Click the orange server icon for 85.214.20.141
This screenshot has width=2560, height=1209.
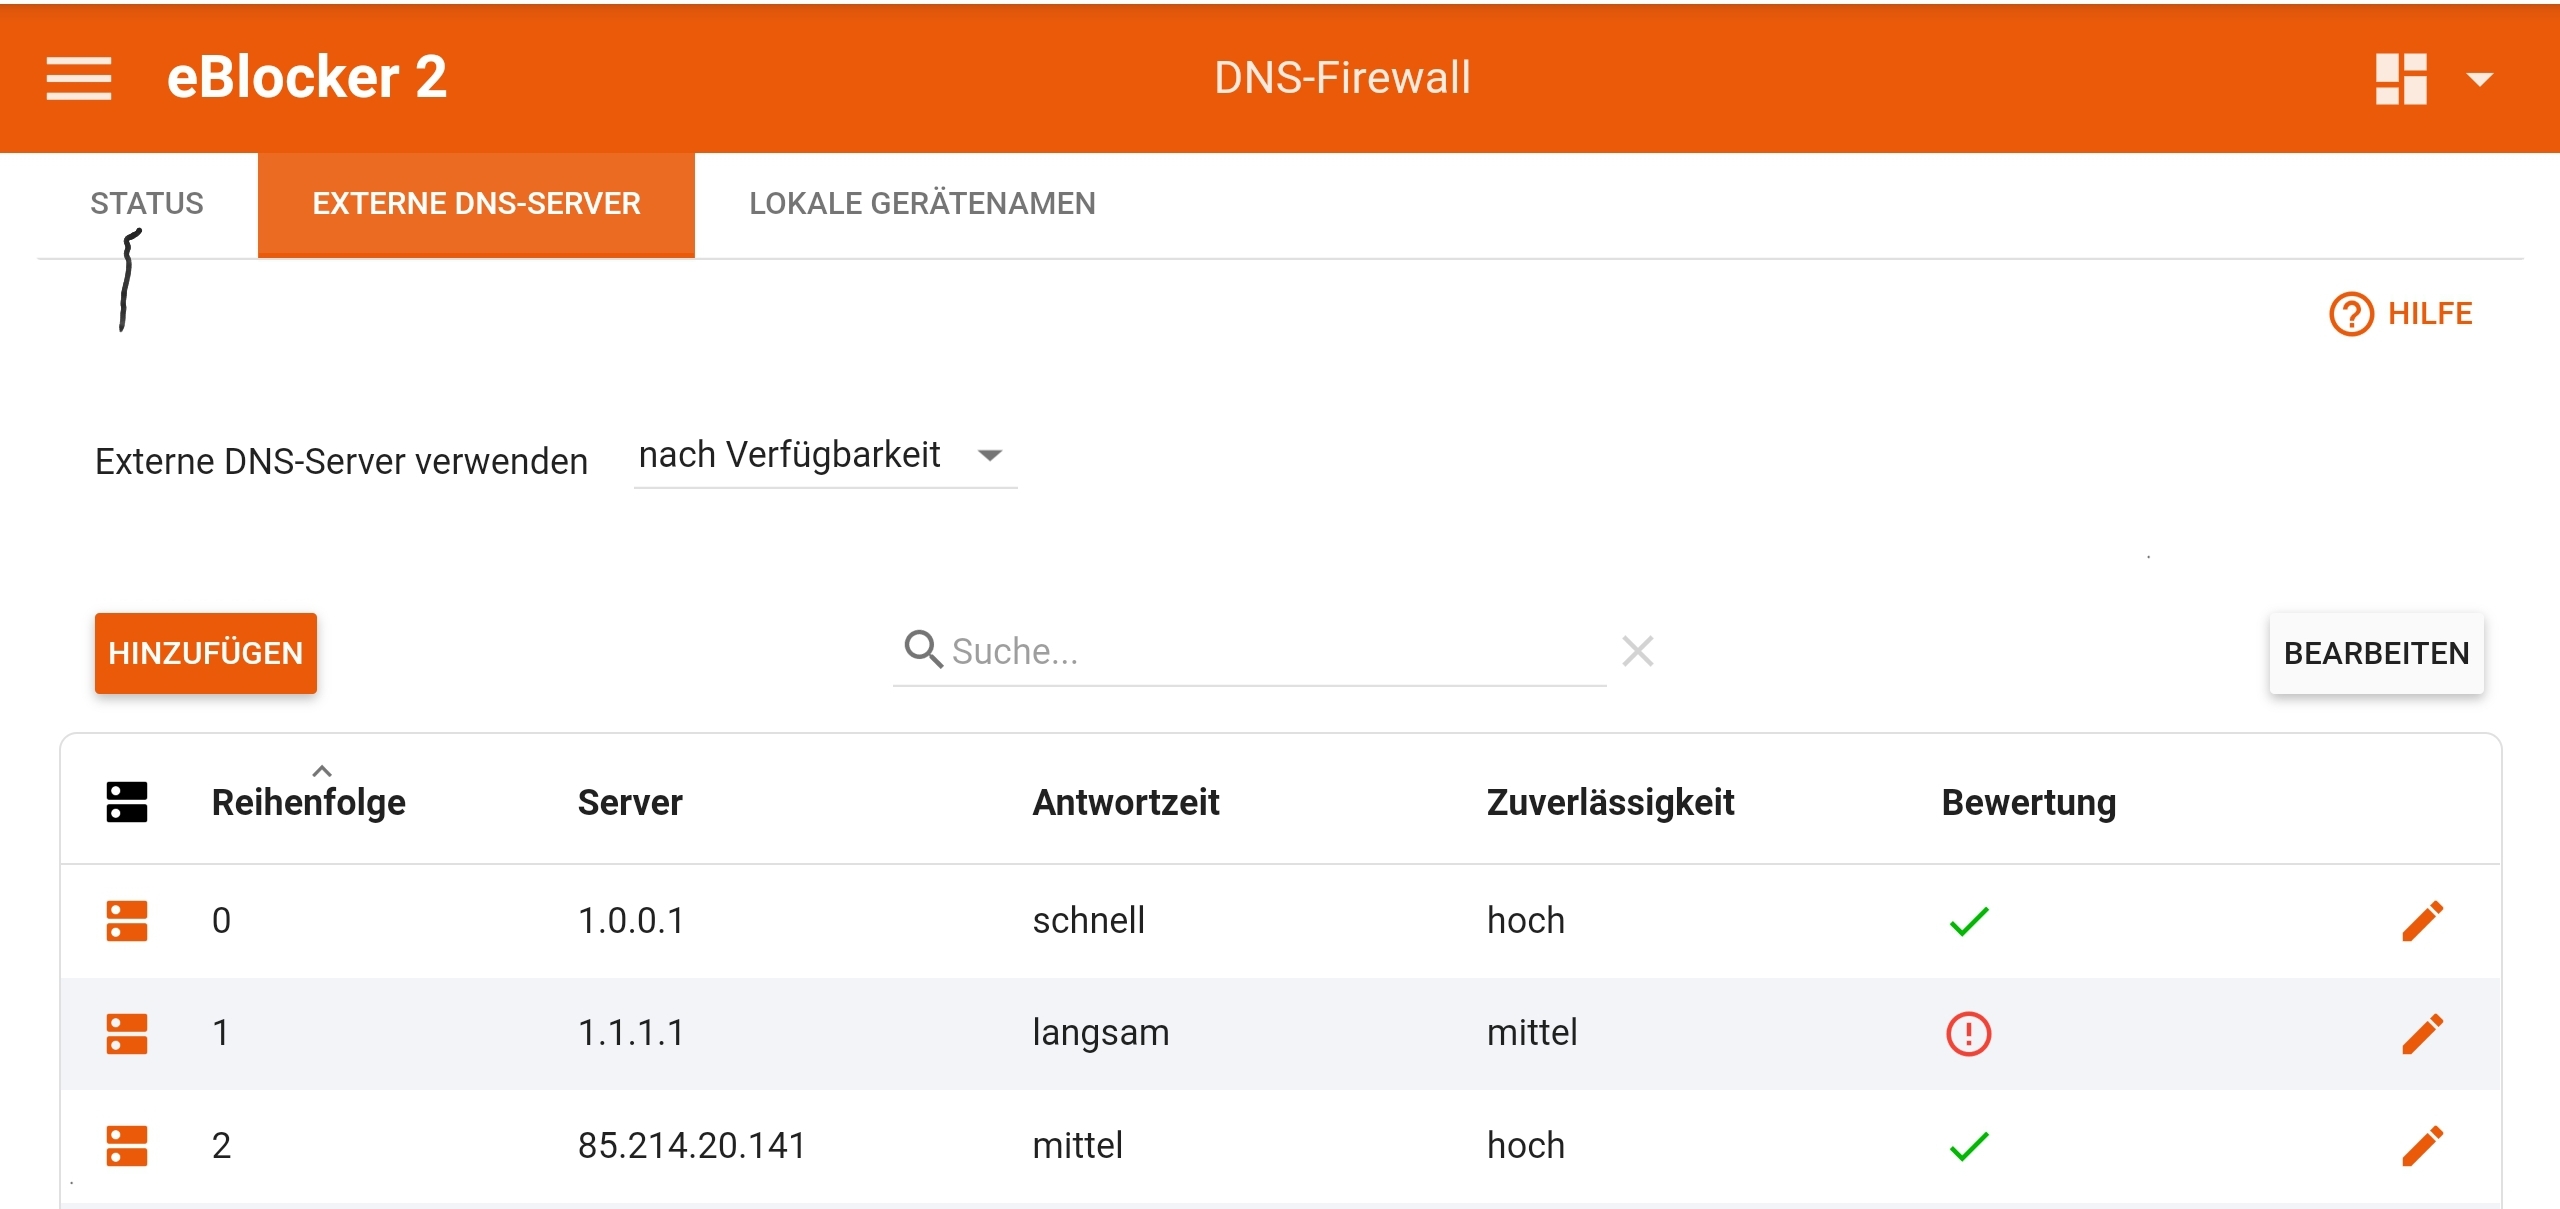click(127, 1146)
